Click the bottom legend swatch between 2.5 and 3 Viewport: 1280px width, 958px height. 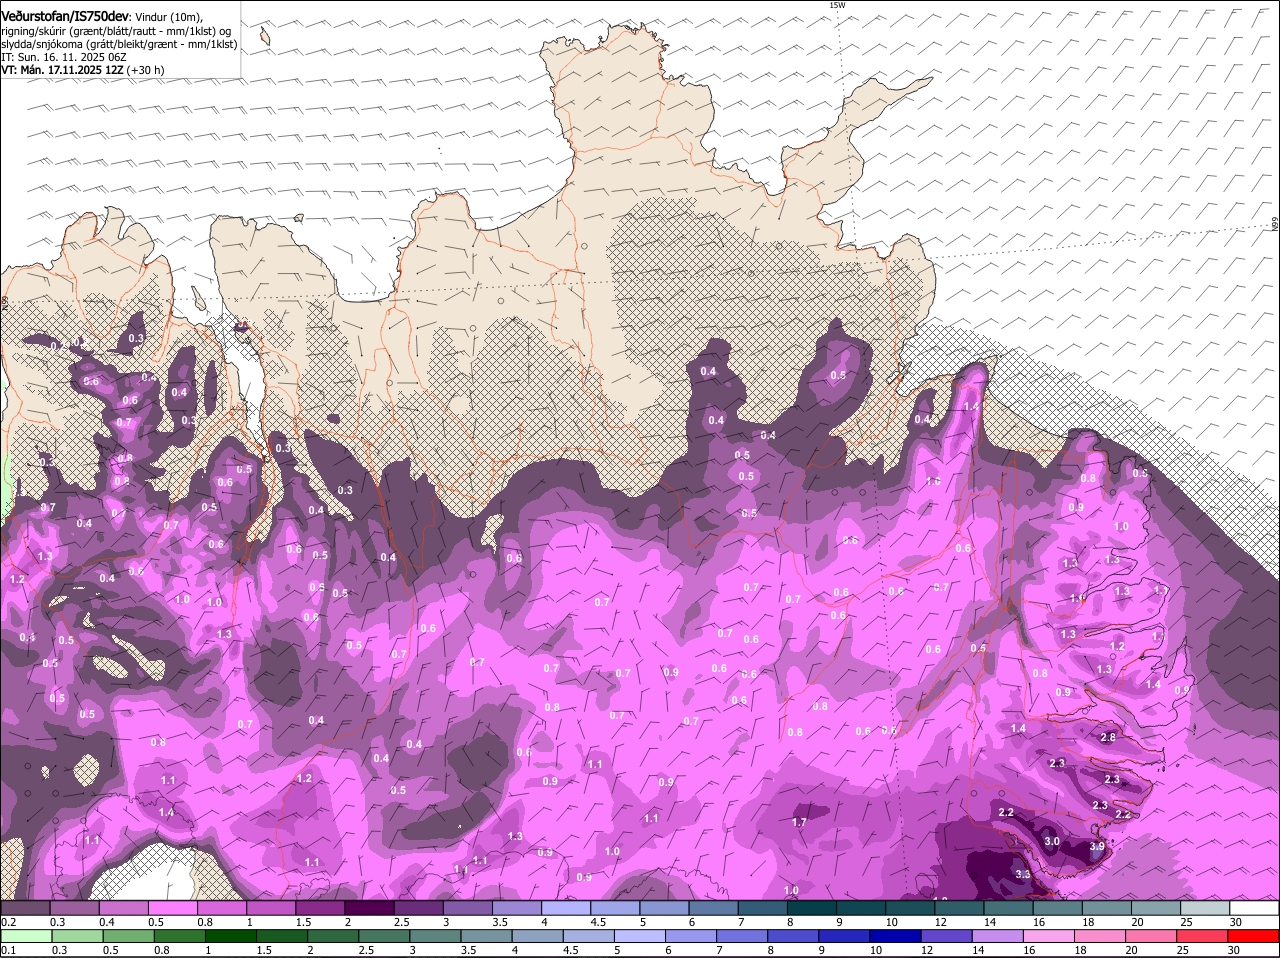point(384,937)
